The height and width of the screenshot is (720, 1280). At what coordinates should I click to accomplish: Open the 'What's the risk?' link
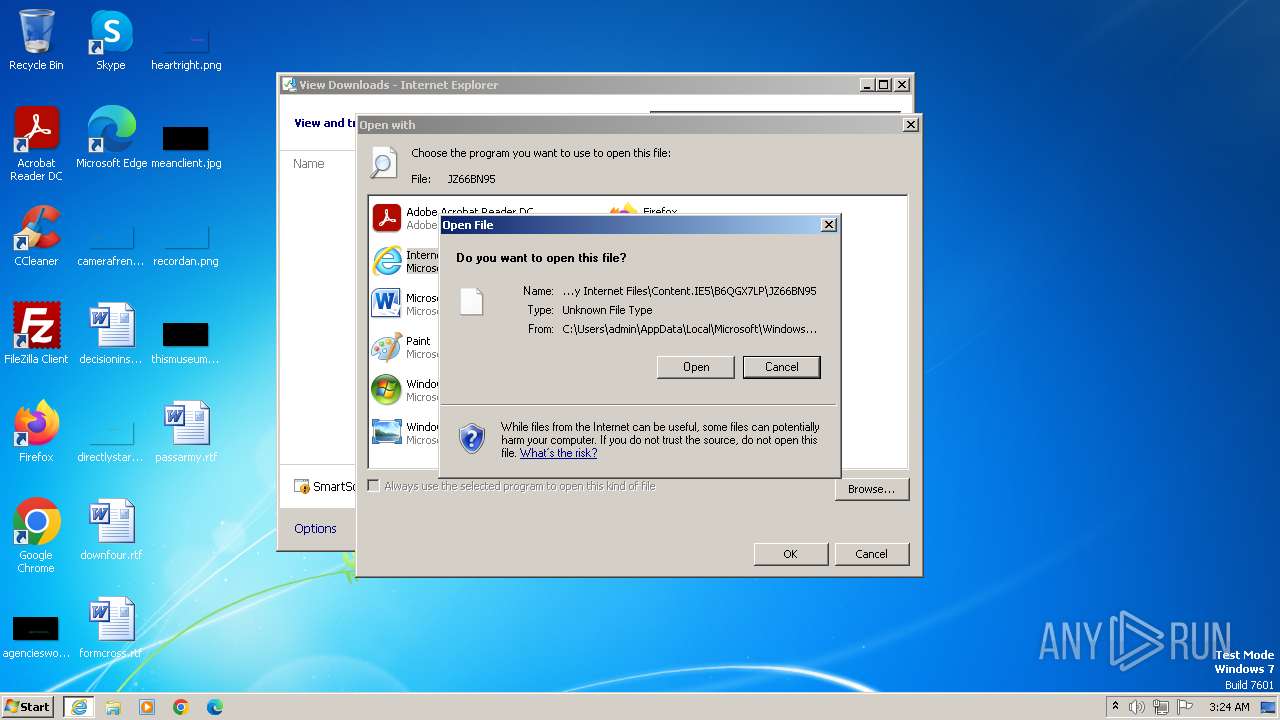[558, 453]
